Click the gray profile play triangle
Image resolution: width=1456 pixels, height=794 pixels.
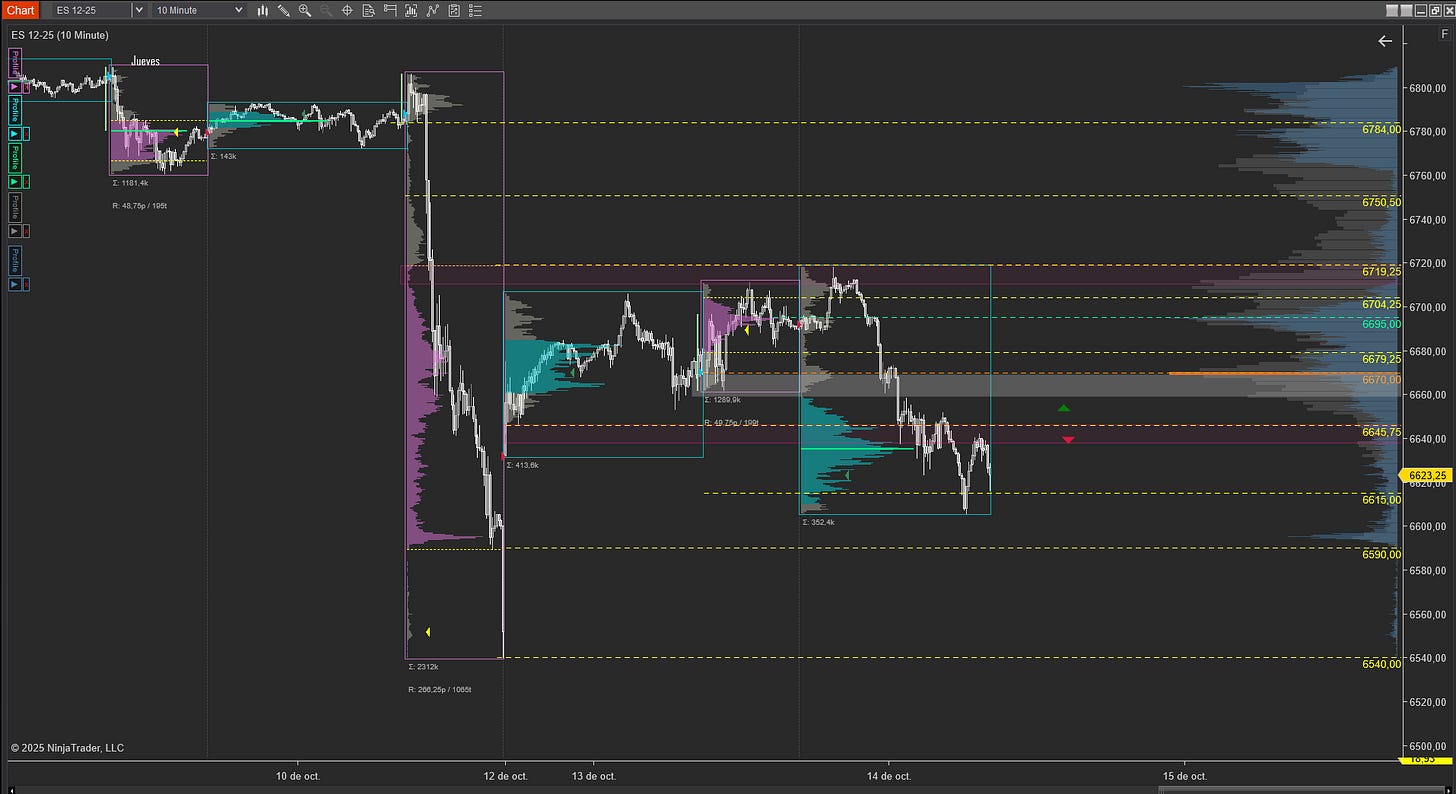coord(14,231)
